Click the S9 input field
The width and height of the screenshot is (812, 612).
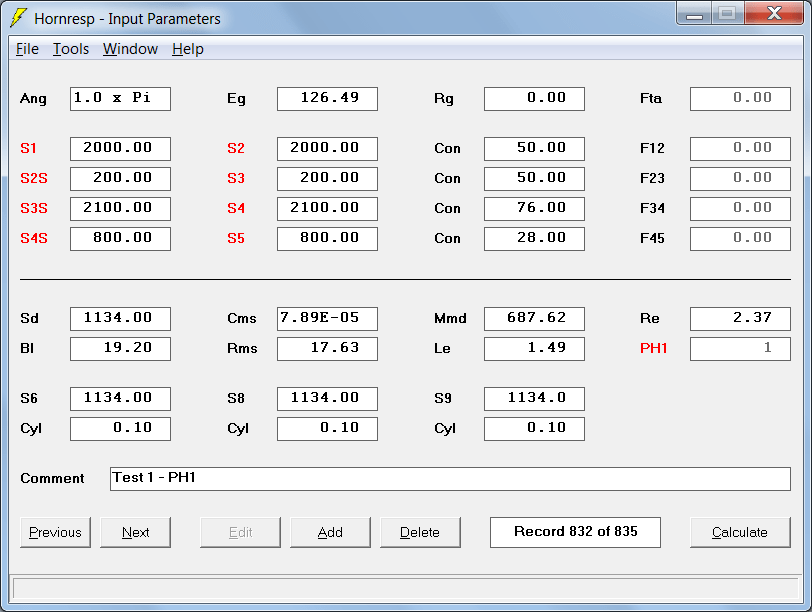pyautogui.click(x=534, y=399)
